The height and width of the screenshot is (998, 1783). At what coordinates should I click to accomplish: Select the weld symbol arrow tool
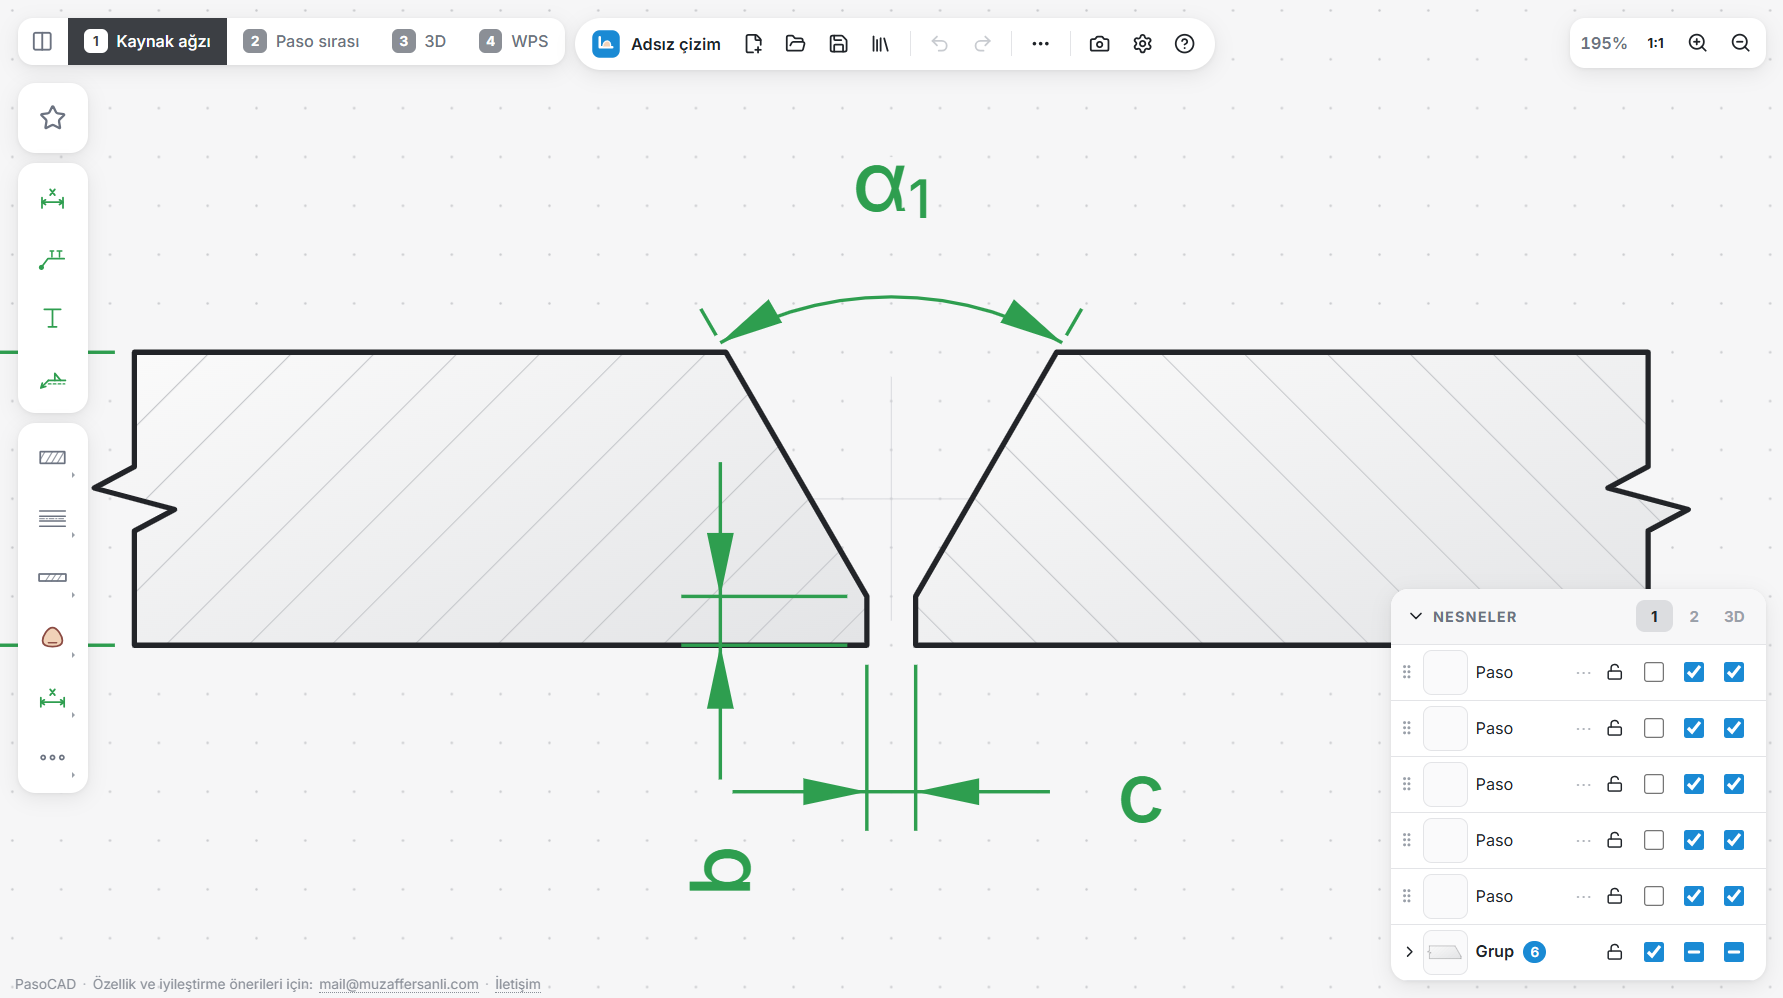[53, 380]
